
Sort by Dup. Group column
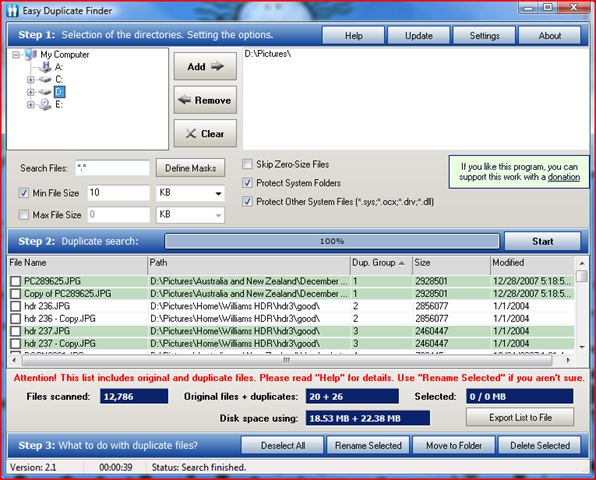(381, 263)
